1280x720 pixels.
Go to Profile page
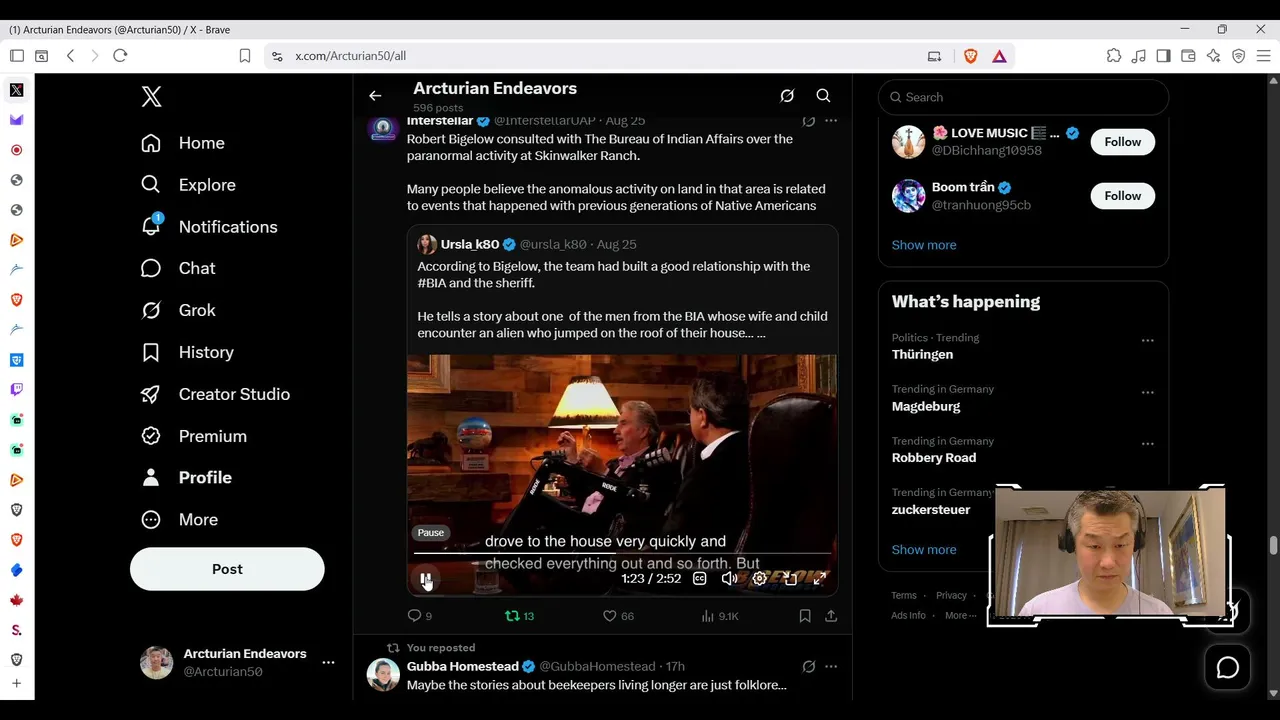coord(187,478)
